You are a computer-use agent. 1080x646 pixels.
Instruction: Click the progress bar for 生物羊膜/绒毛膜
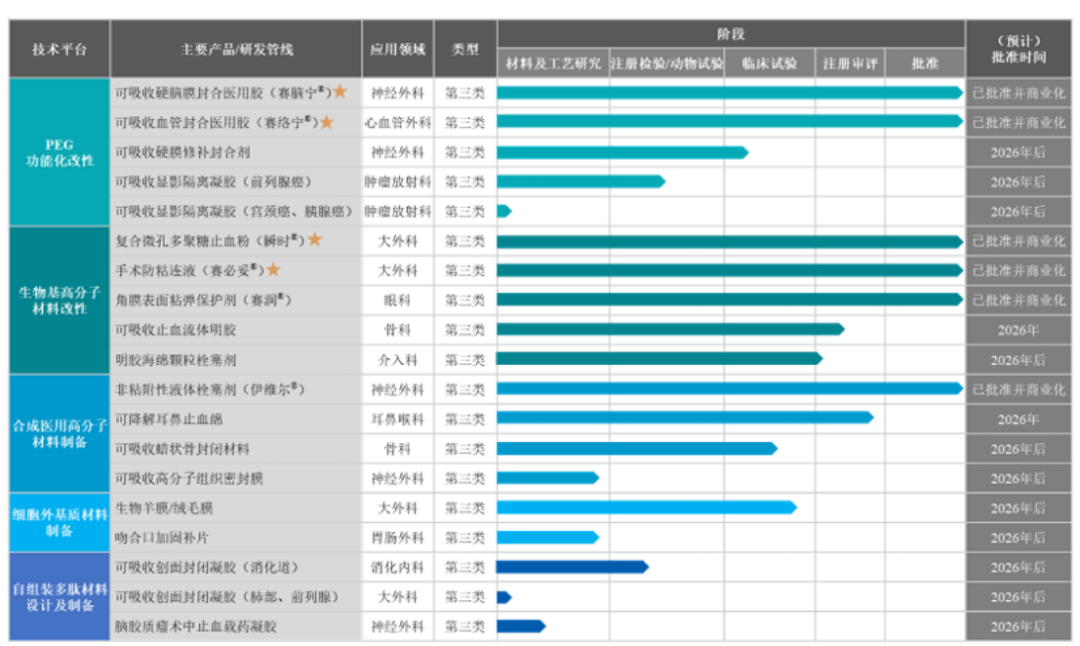[x=646, y=507]
